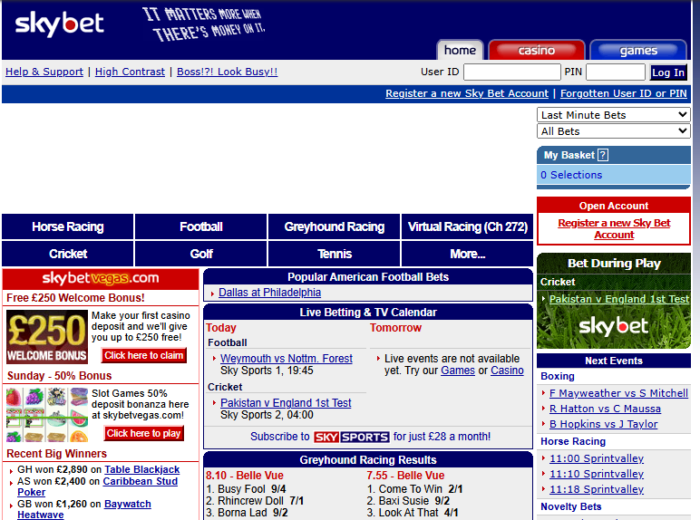Click the High Contrast link
This screenshot has height=520, width=700.
coord(130,72)
